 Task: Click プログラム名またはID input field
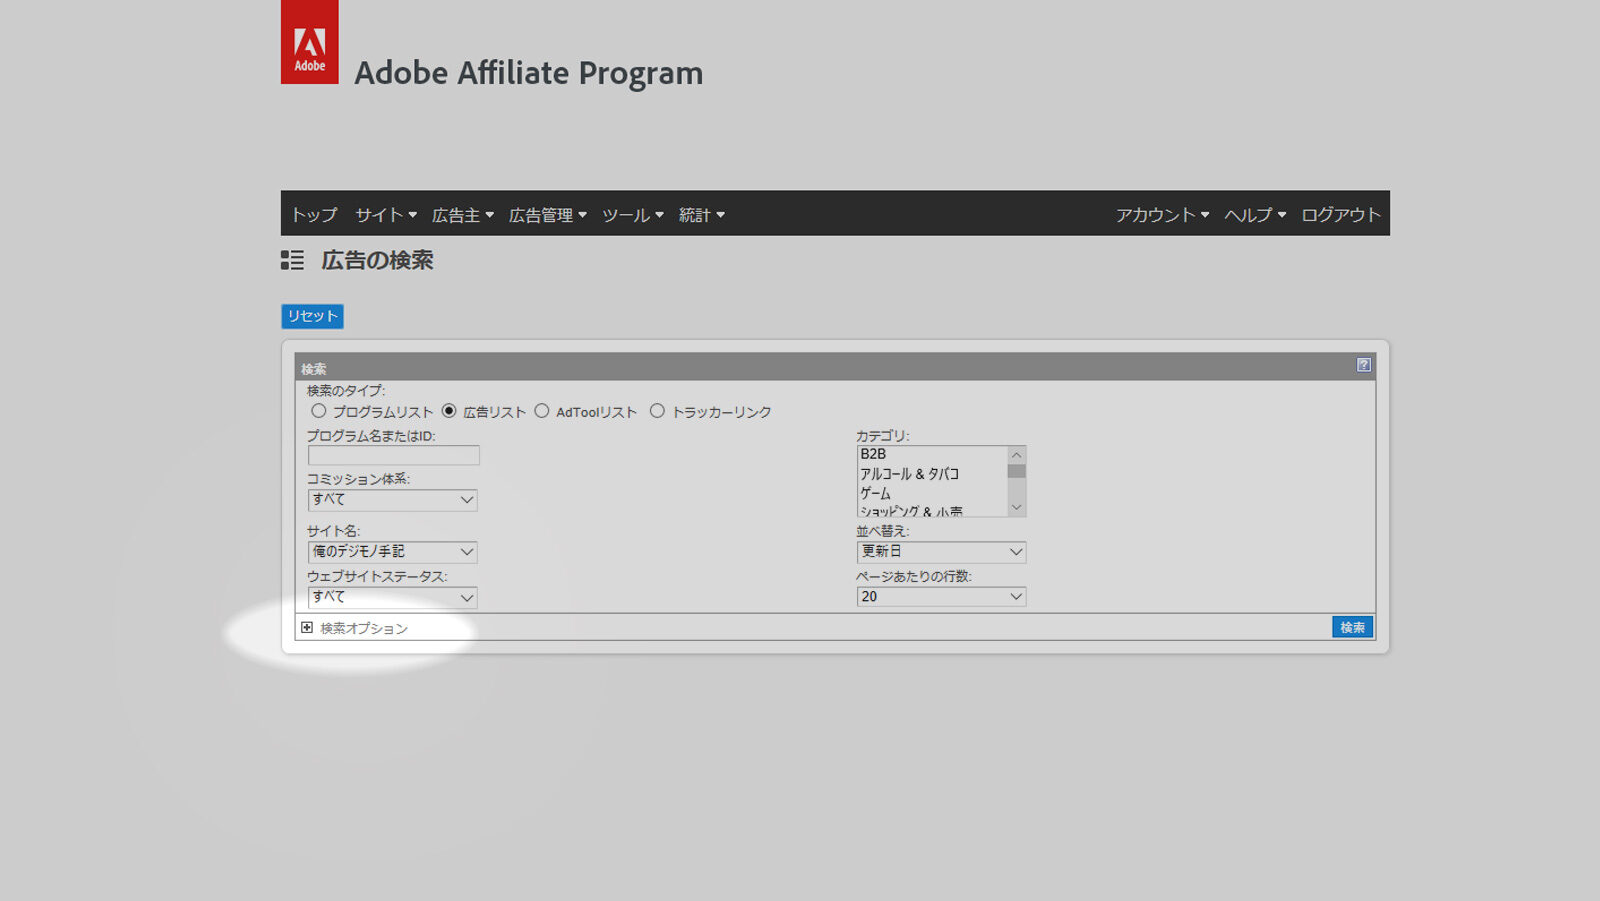(394, 455)
